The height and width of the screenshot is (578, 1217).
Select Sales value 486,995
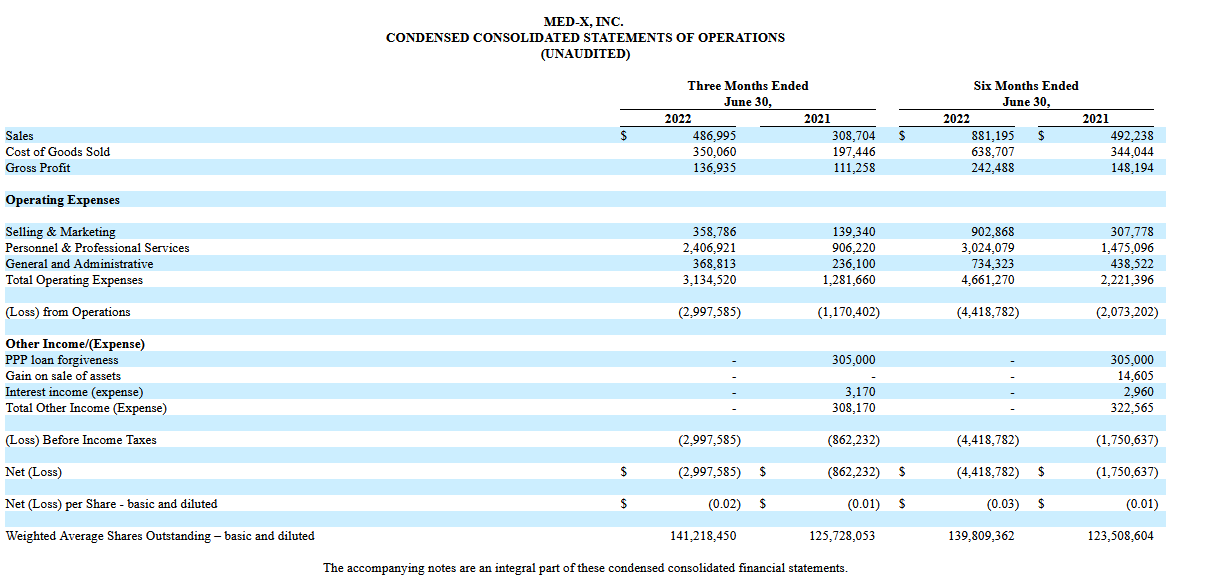tap(714, 136)
